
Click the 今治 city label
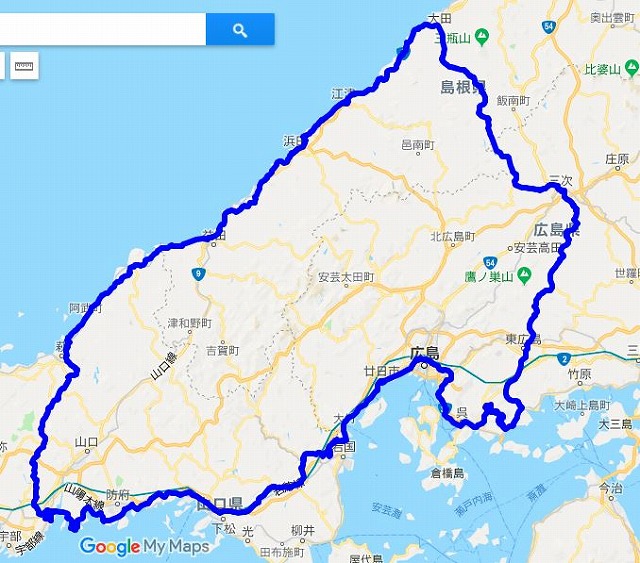click(x=610, y=487)
